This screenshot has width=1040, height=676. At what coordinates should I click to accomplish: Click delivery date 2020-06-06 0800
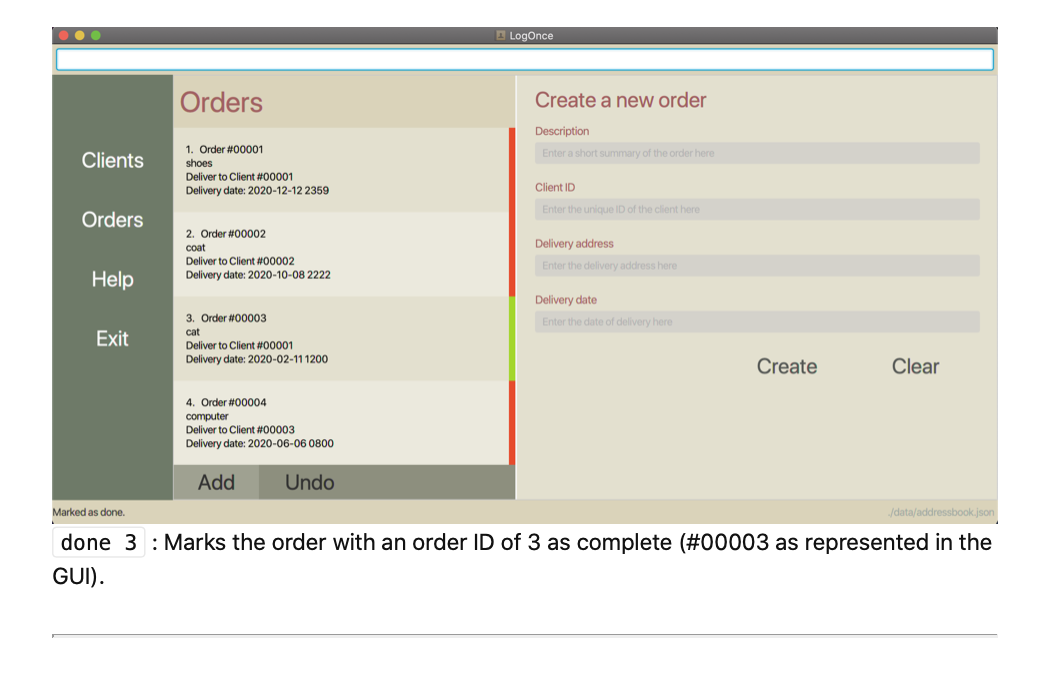[x=259, y=443]
